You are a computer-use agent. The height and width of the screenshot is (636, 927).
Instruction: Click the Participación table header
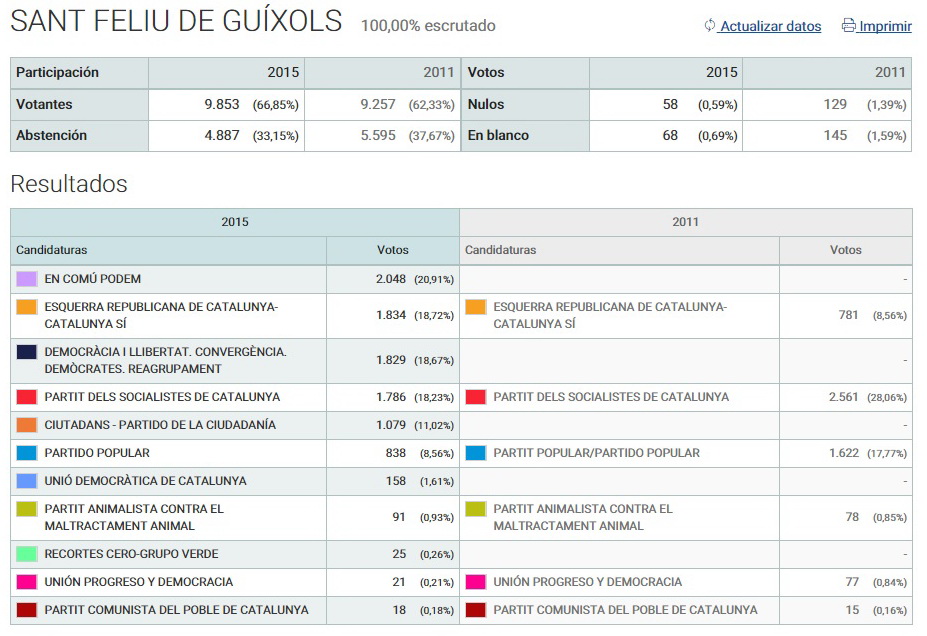pyautogui.click(x=58, y=73)
